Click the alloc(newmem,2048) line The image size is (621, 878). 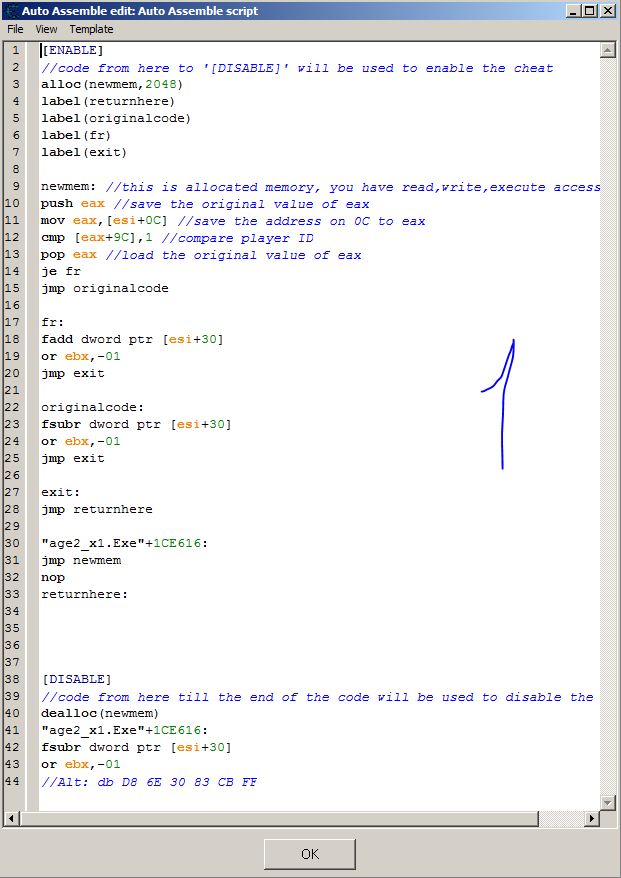click(x=112, y=85)
